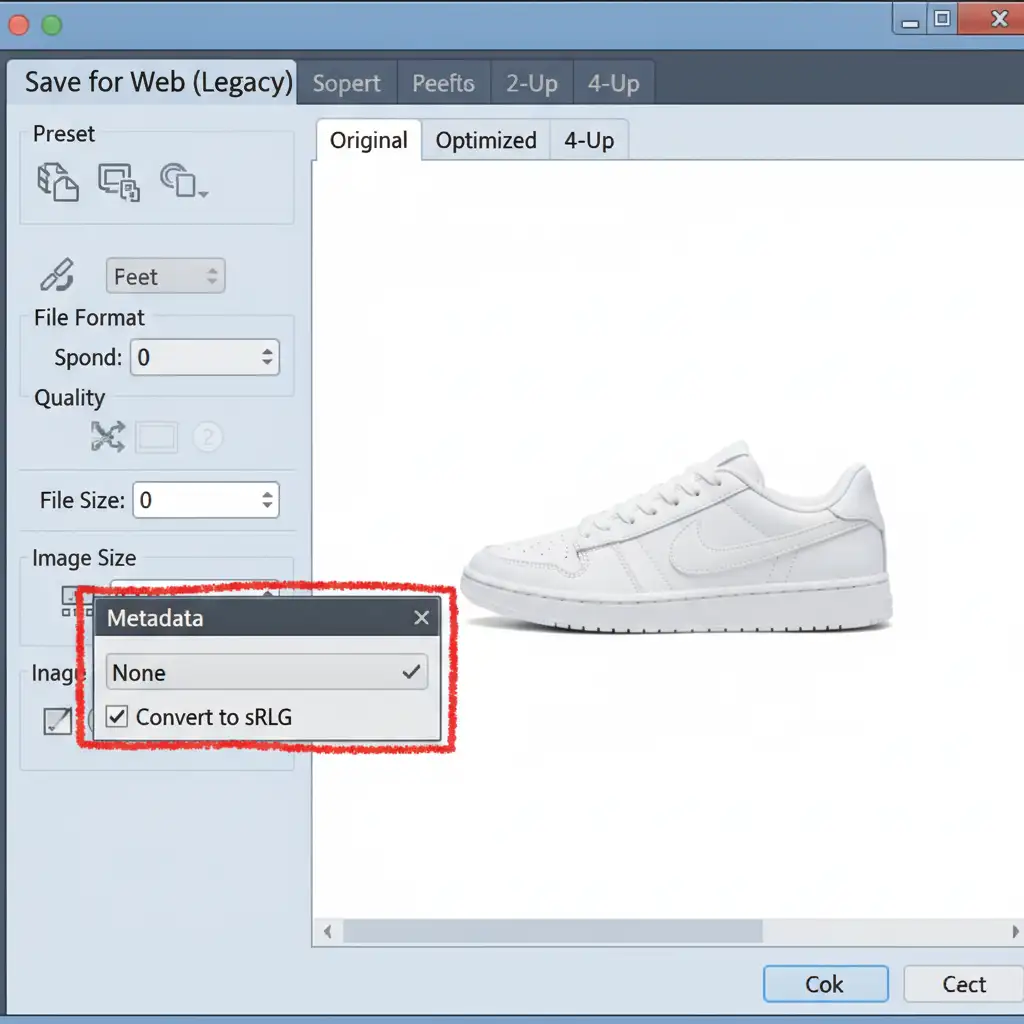Click the rectangle preview icon under Quality
Image resolution: width=1024 pixels, height=1024 pixels.
coord(157,437)
